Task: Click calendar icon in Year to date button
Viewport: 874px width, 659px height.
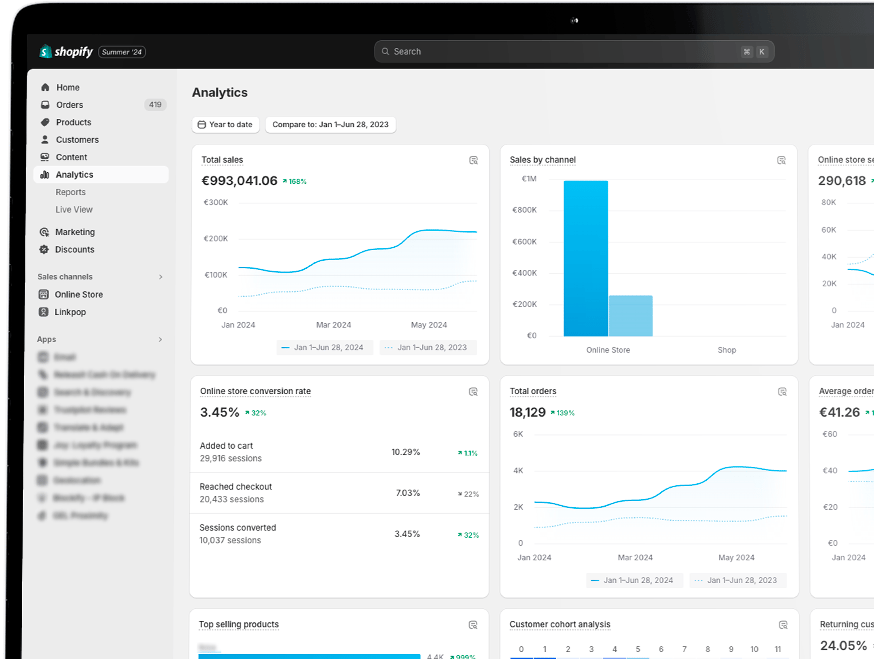Action: (202, 124)
